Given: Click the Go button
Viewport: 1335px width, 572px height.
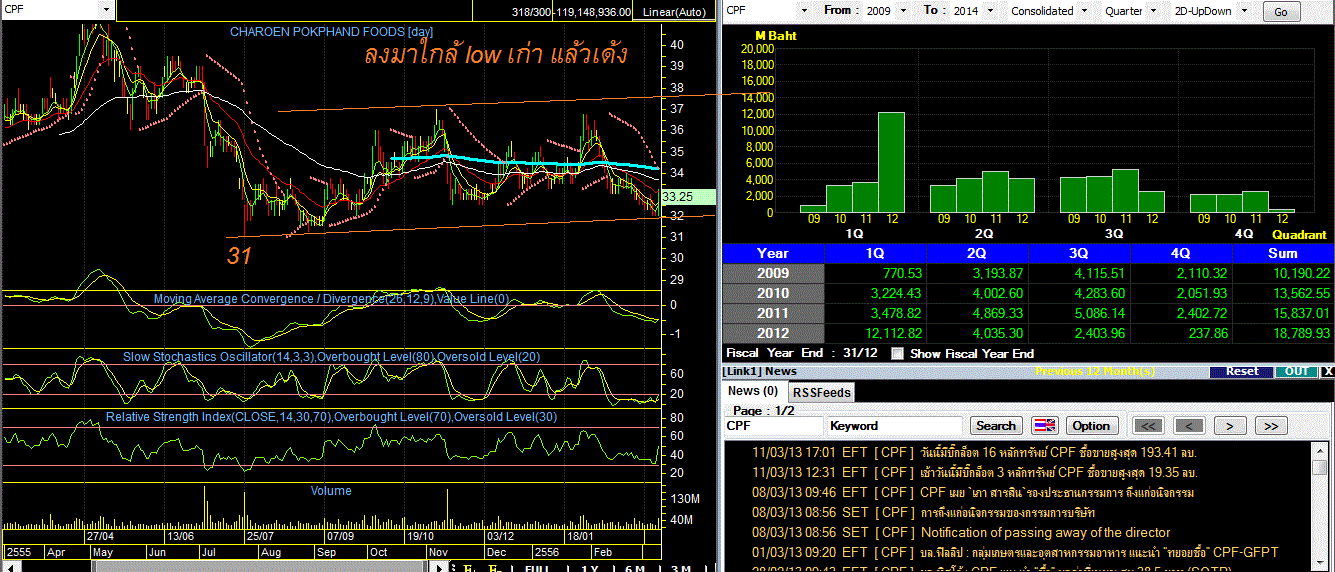Looking at the screenshot, I should pyautogui.click(x=1282, y=12).
